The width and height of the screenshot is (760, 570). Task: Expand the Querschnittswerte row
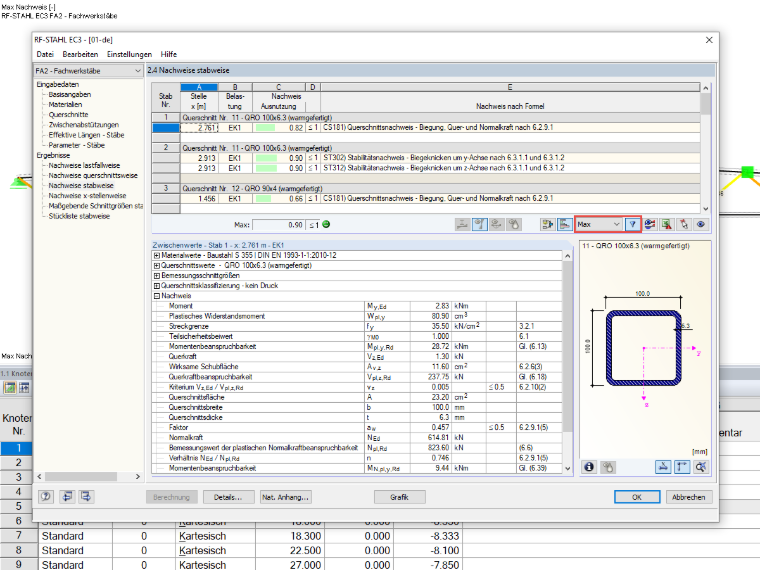pyautogui.click(x=157, y=266)
